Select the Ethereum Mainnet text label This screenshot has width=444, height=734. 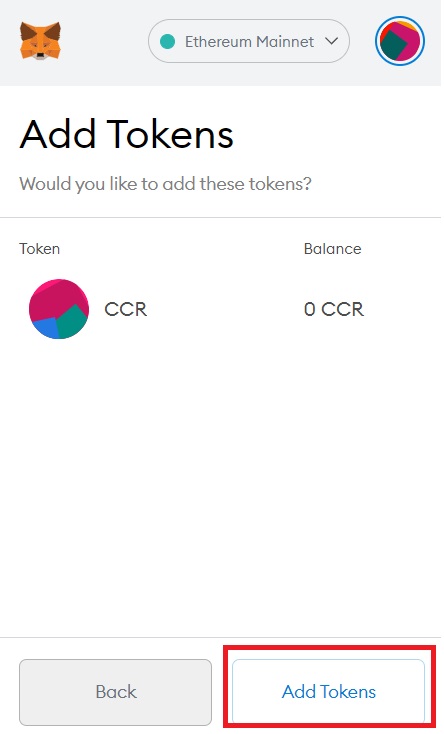[249, 42]
